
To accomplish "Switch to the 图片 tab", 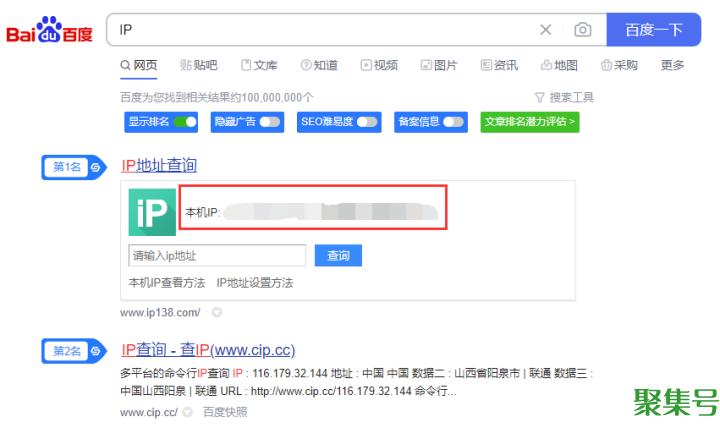I will [439, 65].
